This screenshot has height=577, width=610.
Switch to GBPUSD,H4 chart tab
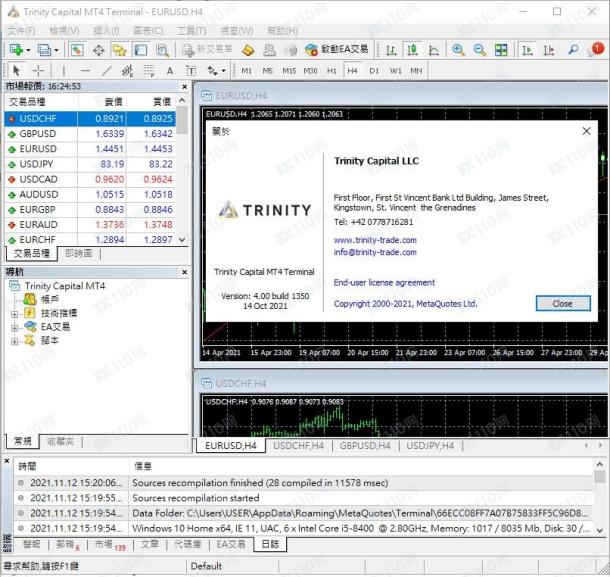[x=365, y=445]
